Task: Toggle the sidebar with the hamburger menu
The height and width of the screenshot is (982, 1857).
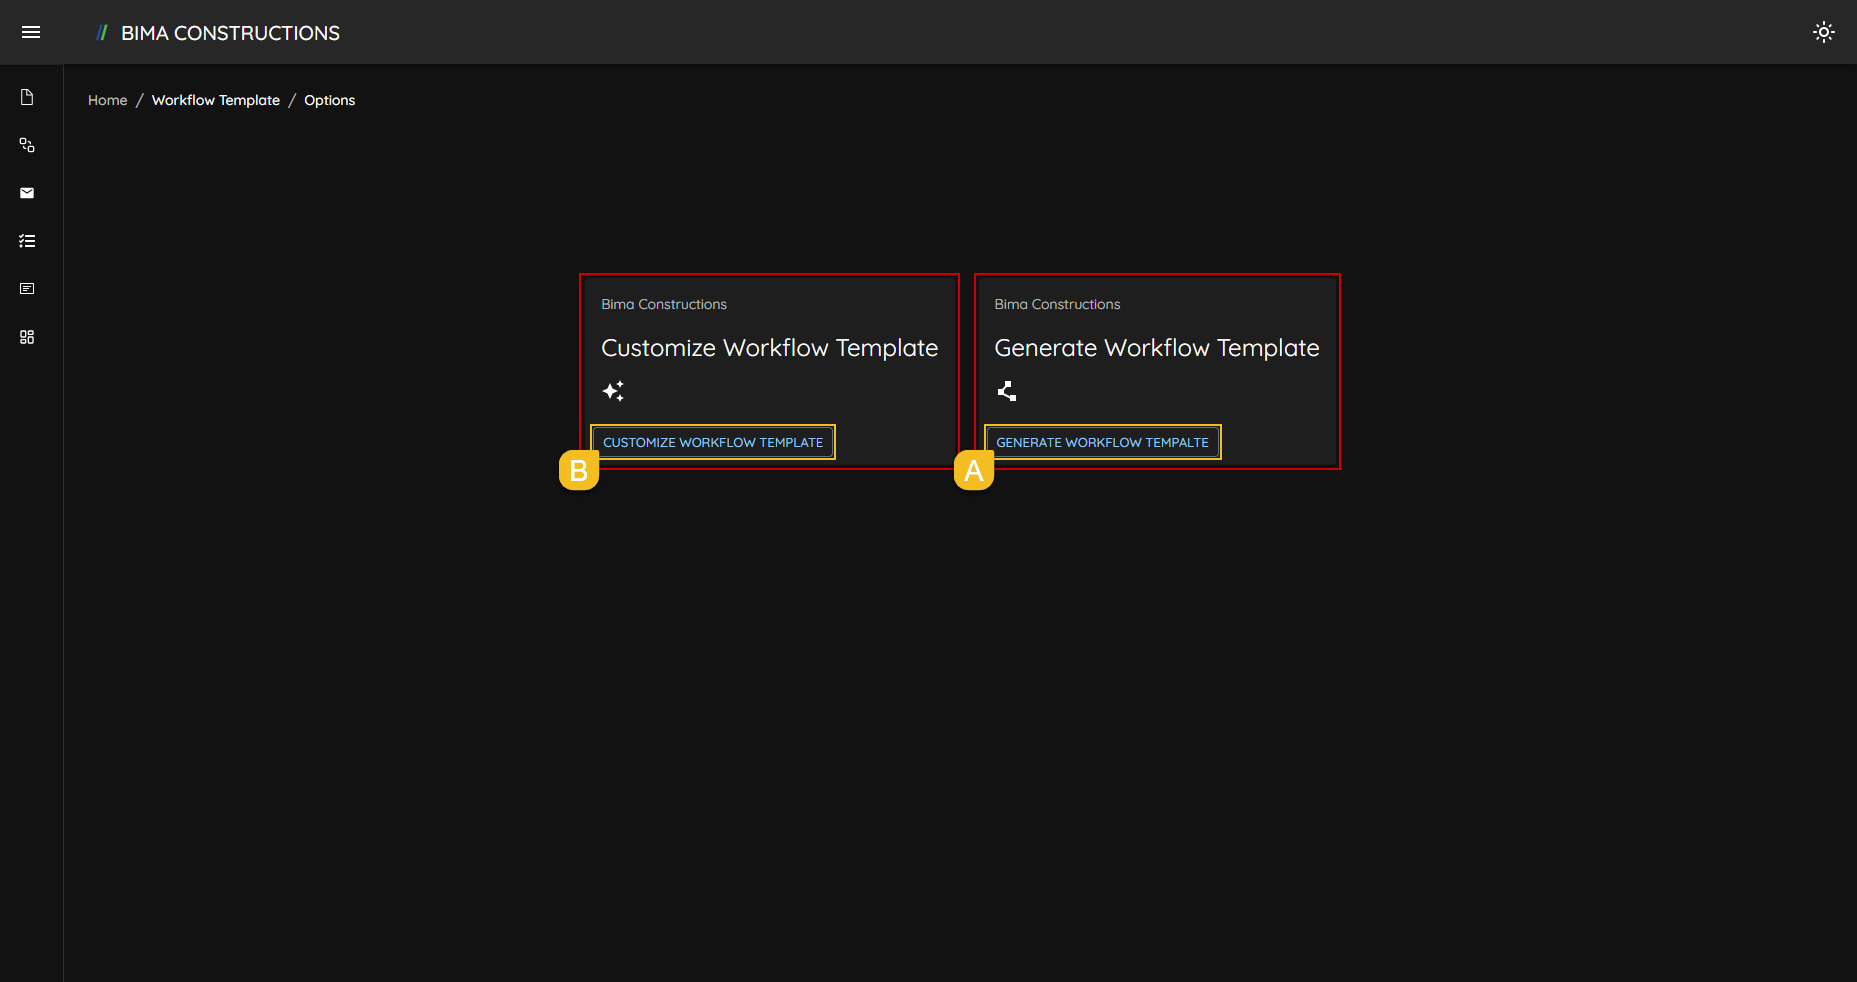Action: pos(31,32)
